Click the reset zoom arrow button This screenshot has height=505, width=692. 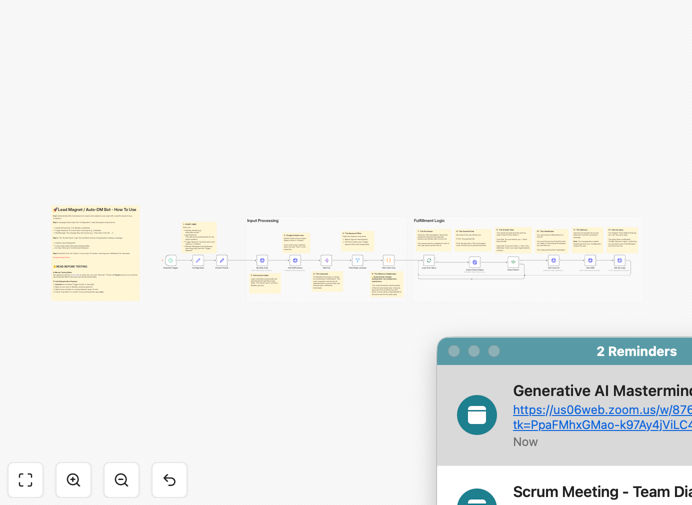click(169, 480)
